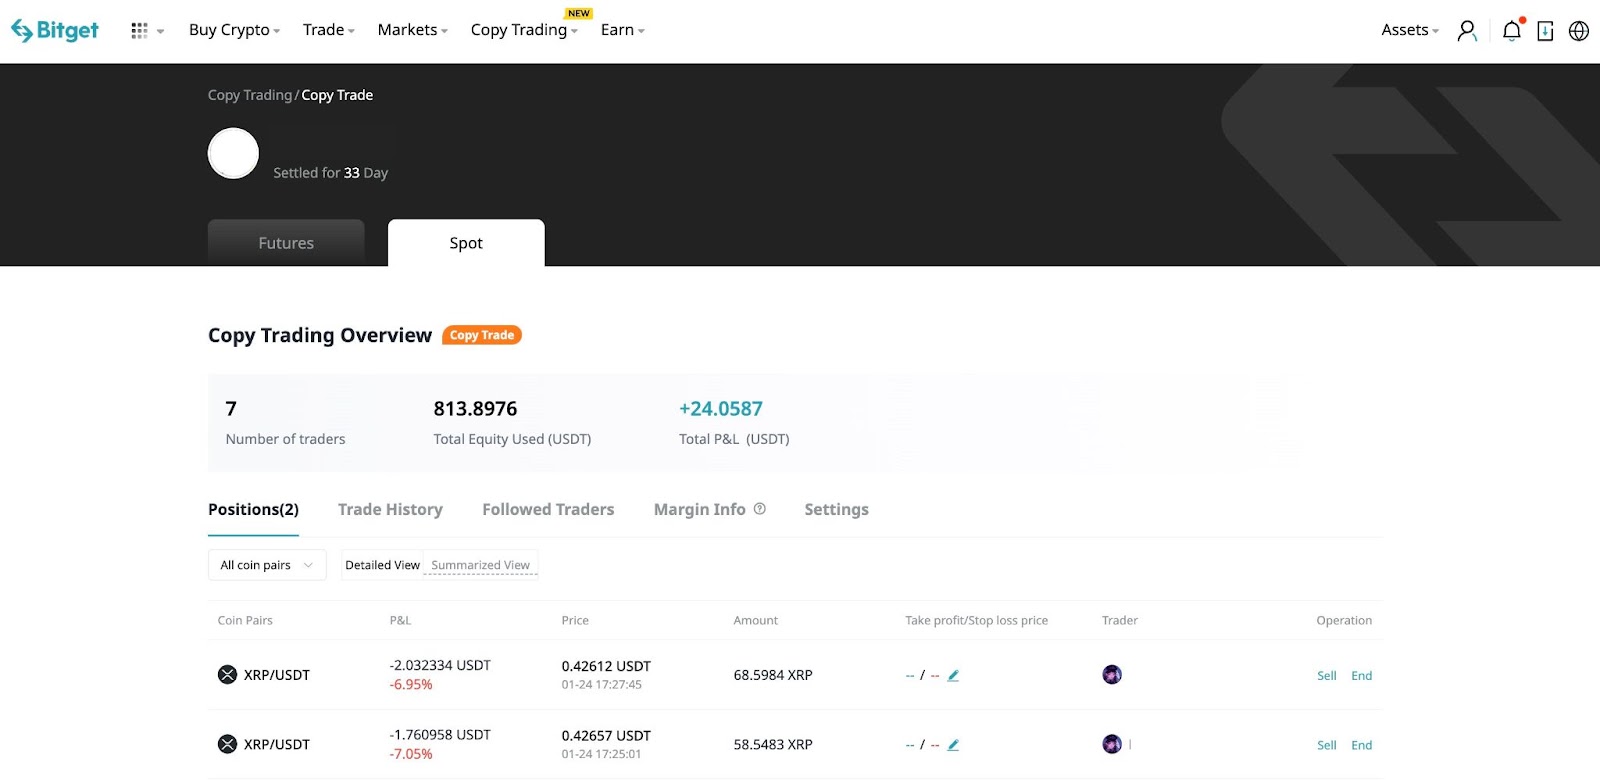Click the Total P&L value +24.0587
This screenshot has width=1600, height=780.
click(x=721, y=409)
